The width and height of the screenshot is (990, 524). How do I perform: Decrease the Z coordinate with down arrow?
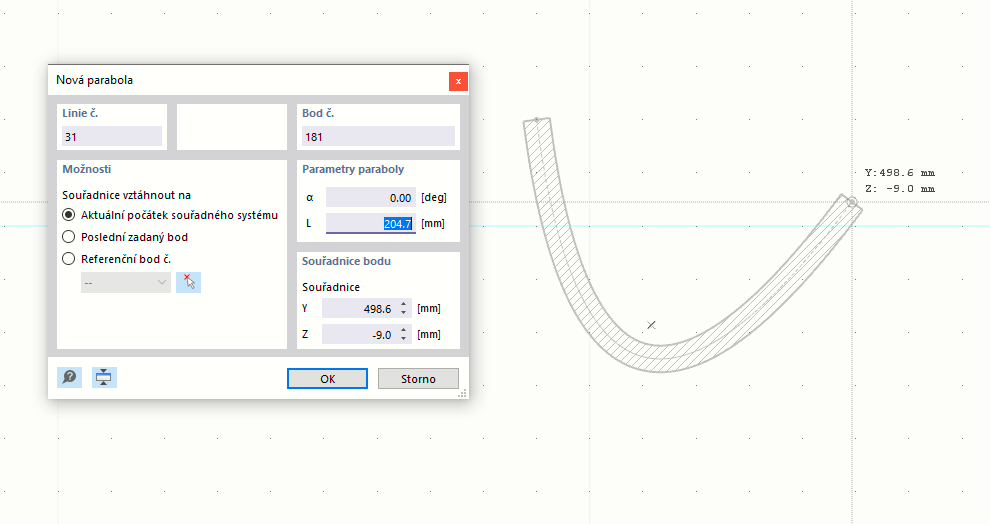pyautogui.click(x=403, y=339)
